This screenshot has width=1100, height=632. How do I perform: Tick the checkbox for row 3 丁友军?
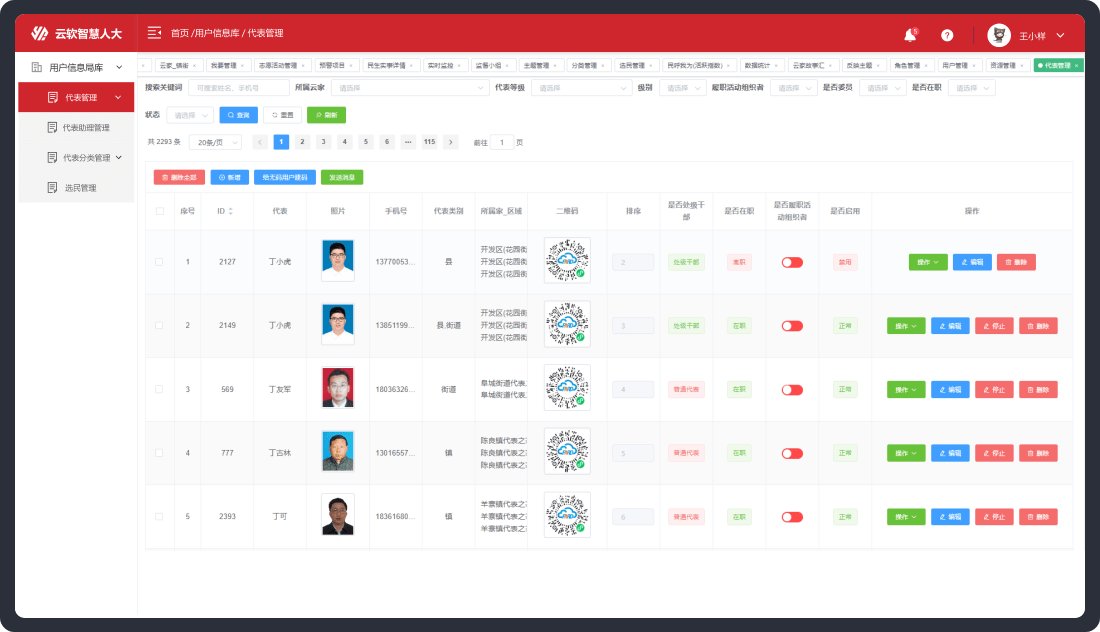tap(159, 389)
